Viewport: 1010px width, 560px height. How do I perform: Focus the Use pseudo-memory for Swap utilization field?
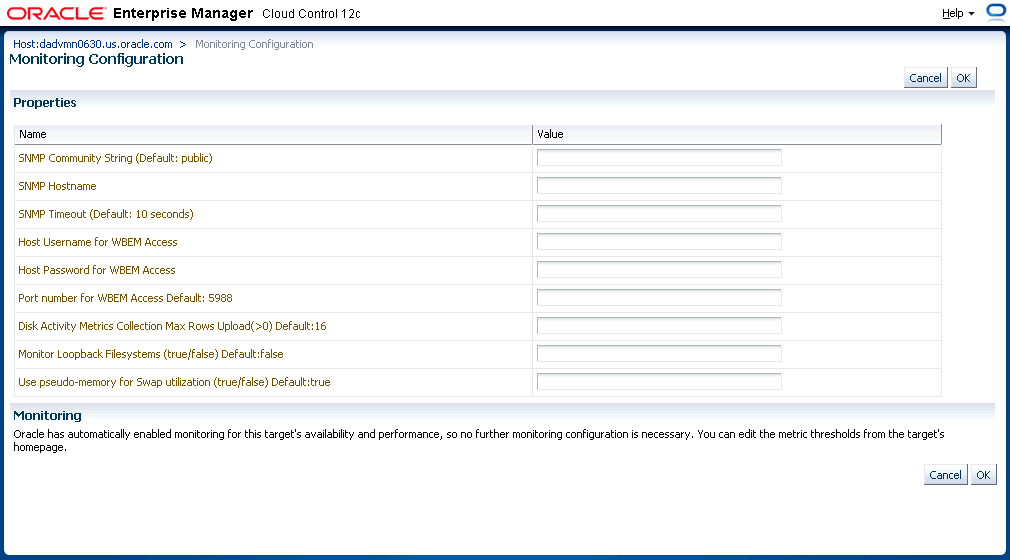[x=659, y=381]
